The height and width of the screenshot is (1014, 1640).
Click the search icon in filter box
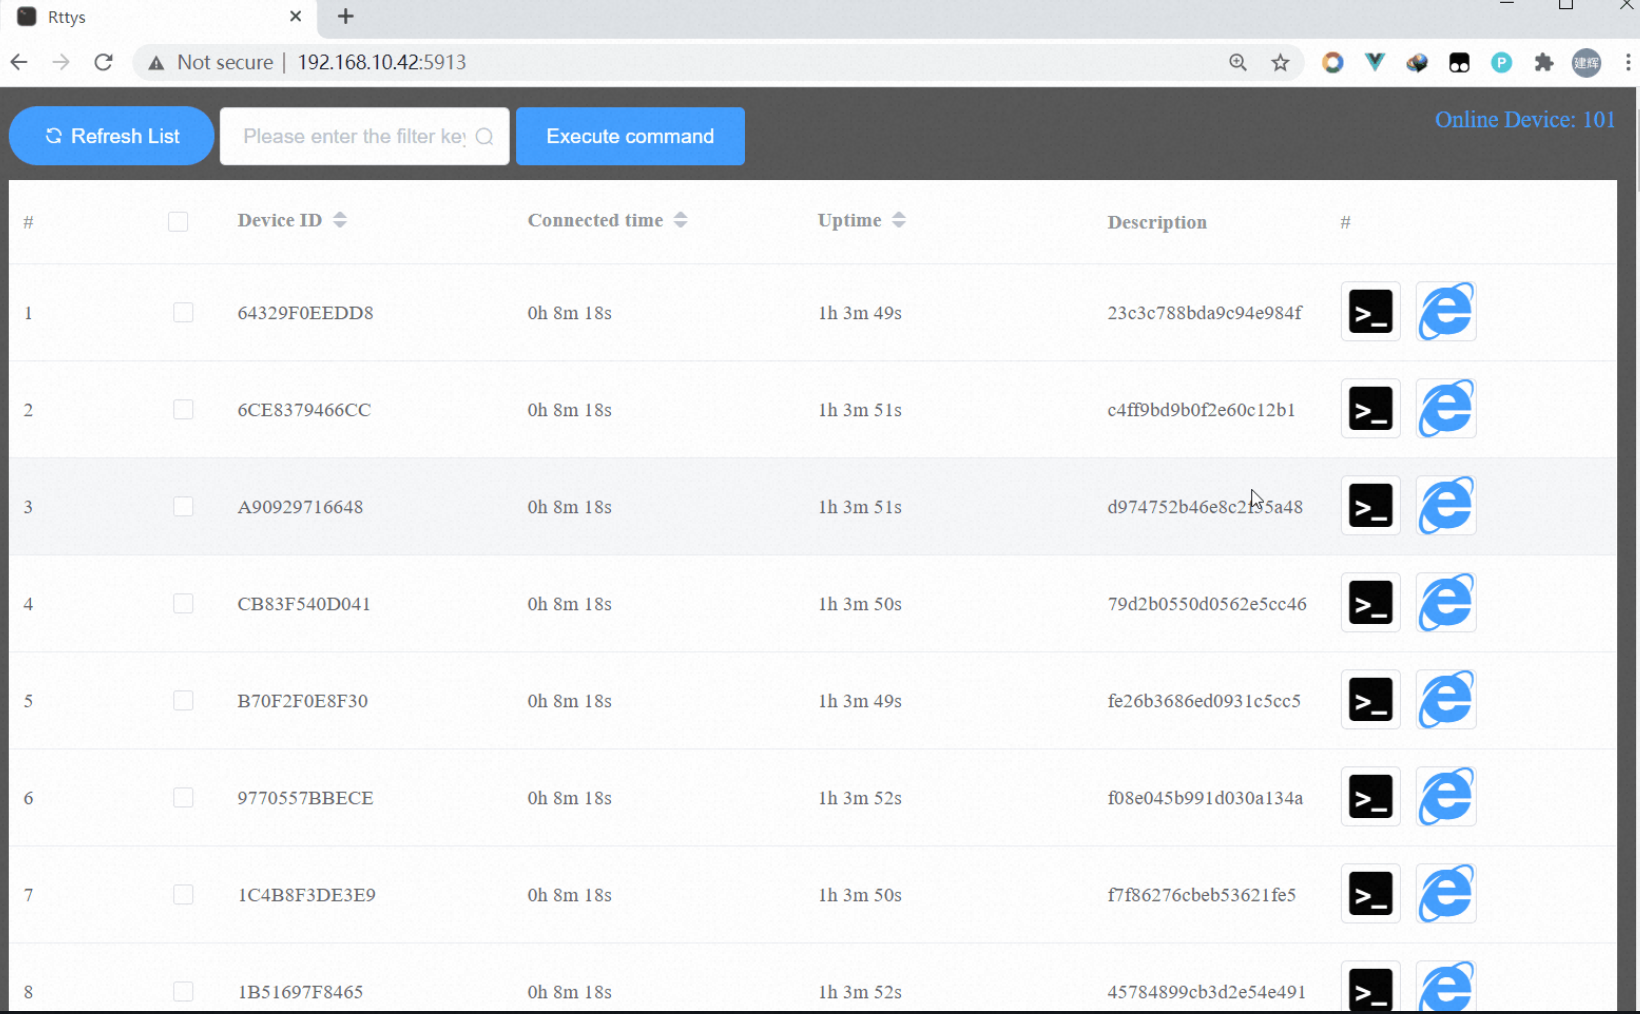click(485, 137)
